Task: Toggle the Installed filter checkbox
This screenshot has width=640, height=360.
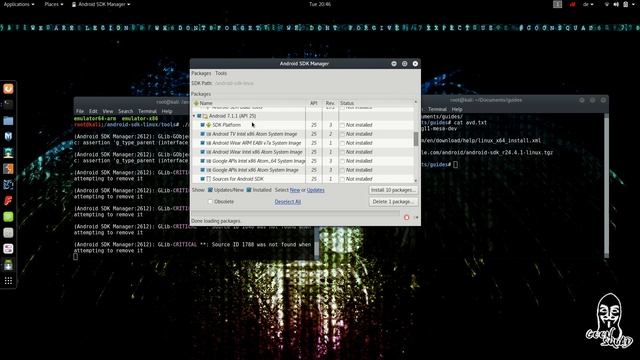Action: [x=249, y=190]
